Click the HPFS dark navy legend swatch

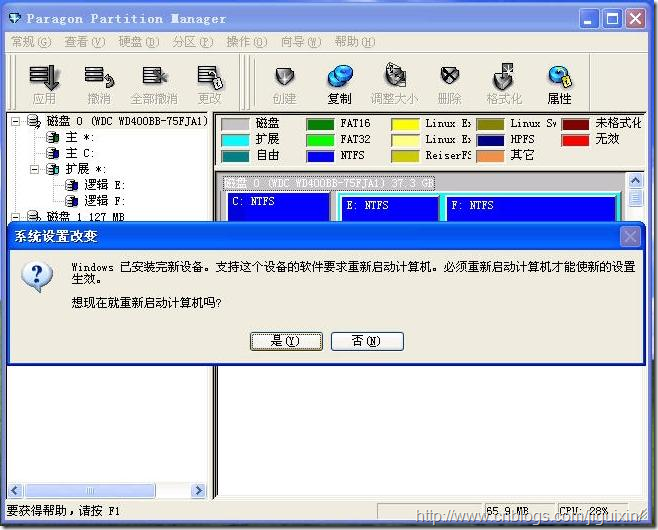(x=490, y=140)
